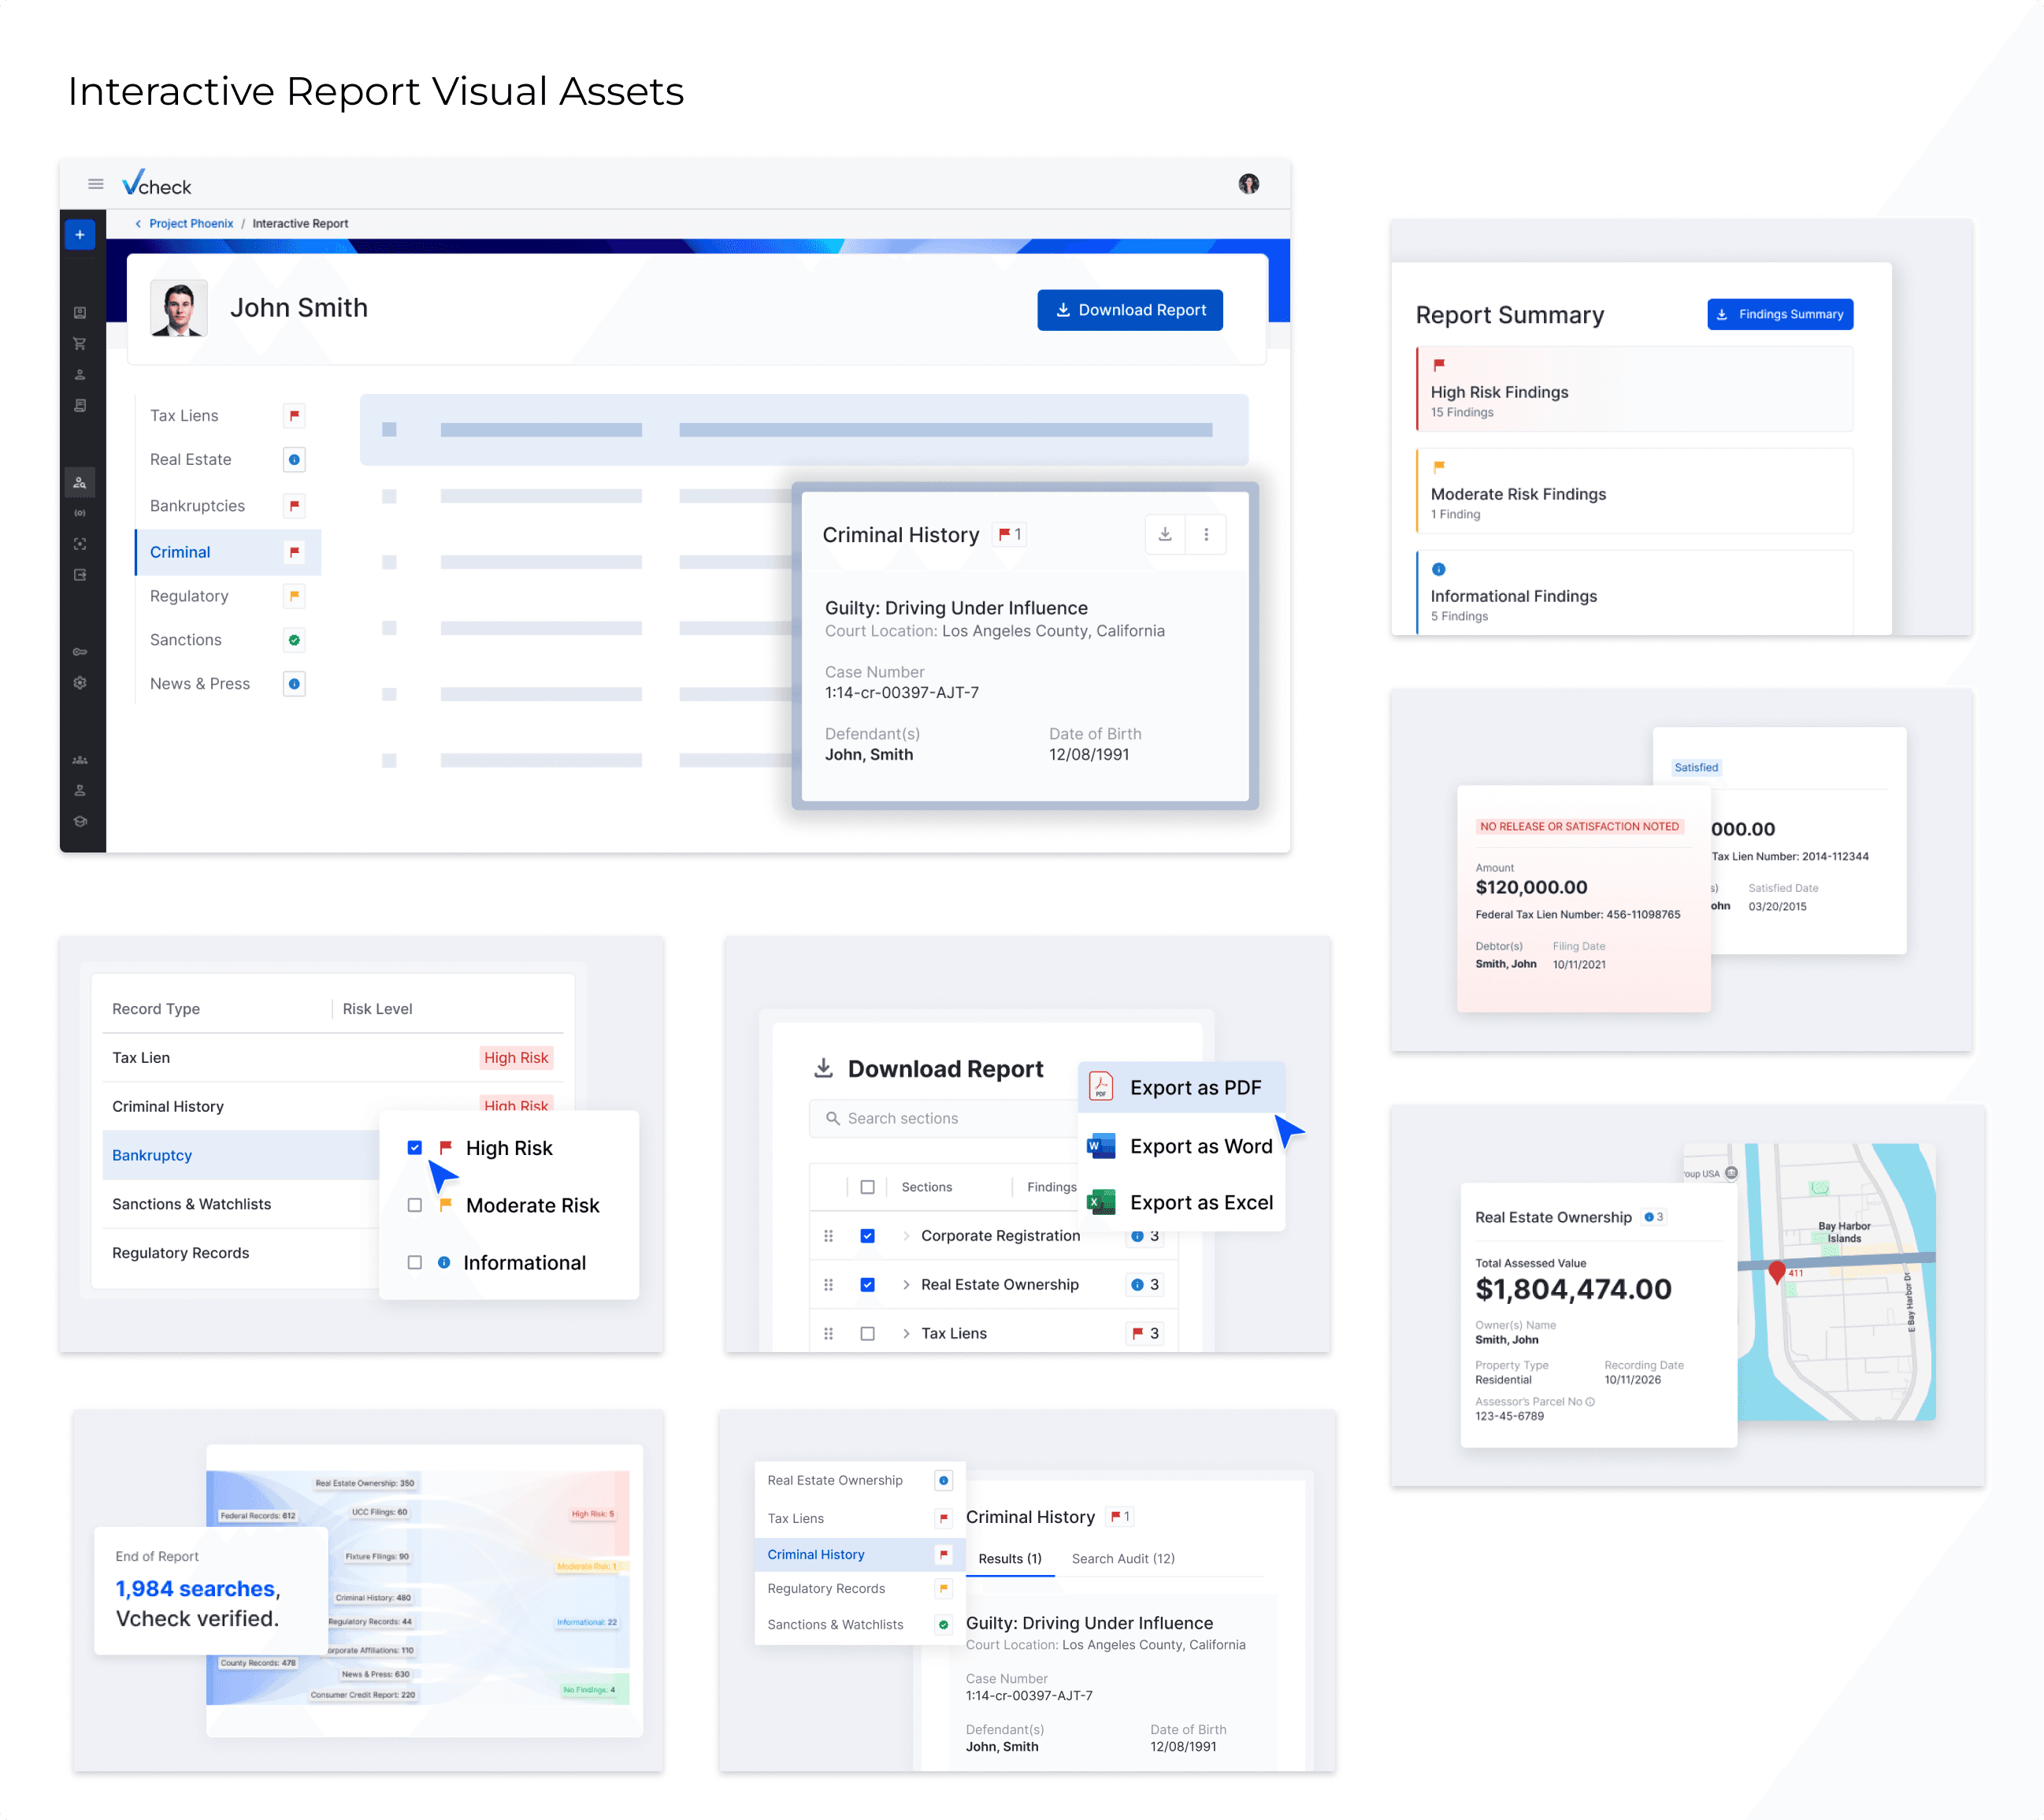Open the Criminal History three-dot menu
The width and height of the screenshot is (2044, 1820).
[1206, 535]
